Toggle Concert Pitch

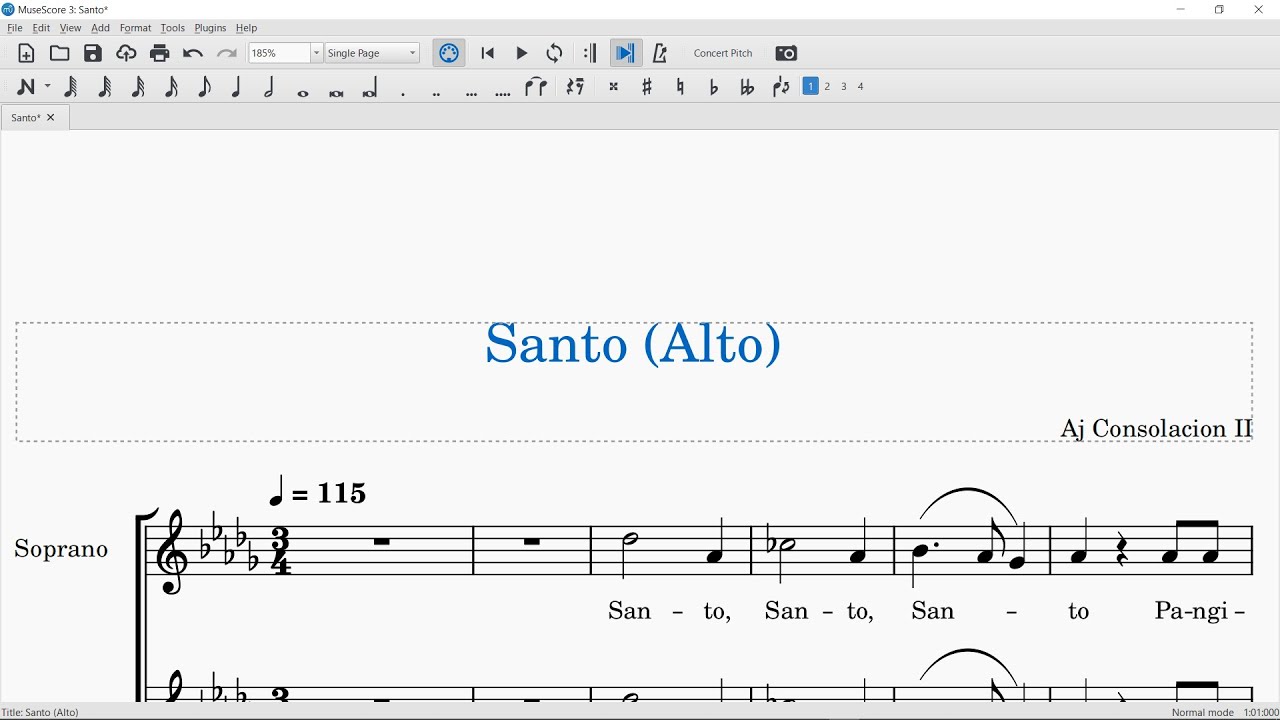(723, 53)
